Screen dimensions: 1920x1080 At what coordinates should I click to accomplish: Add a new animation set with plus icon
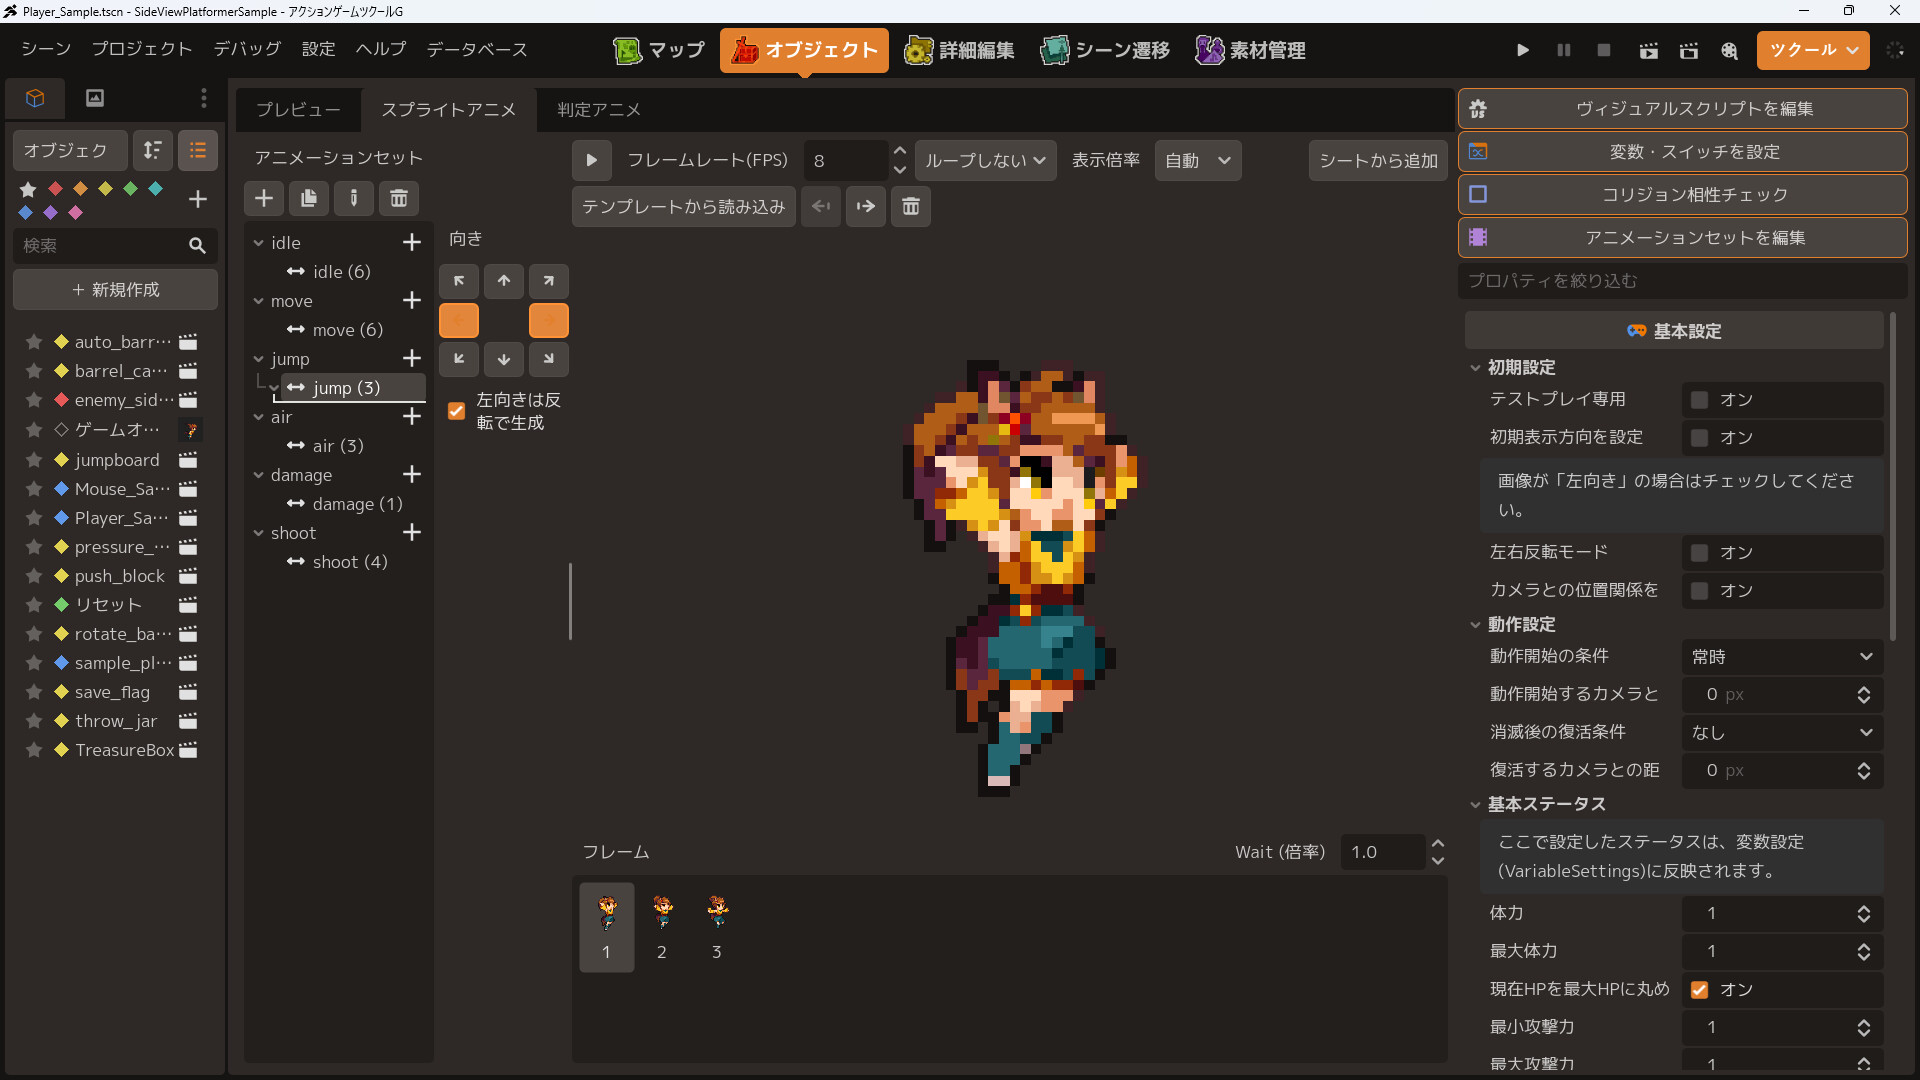pyautogui.click(x=264, y=198)
